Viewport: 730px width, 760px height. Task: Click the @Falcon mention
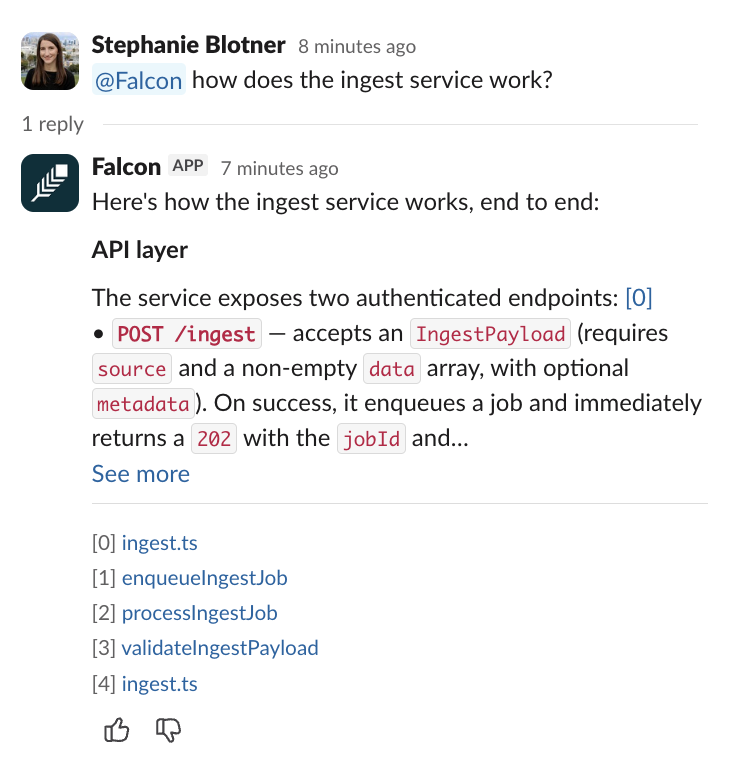[139, 80]
